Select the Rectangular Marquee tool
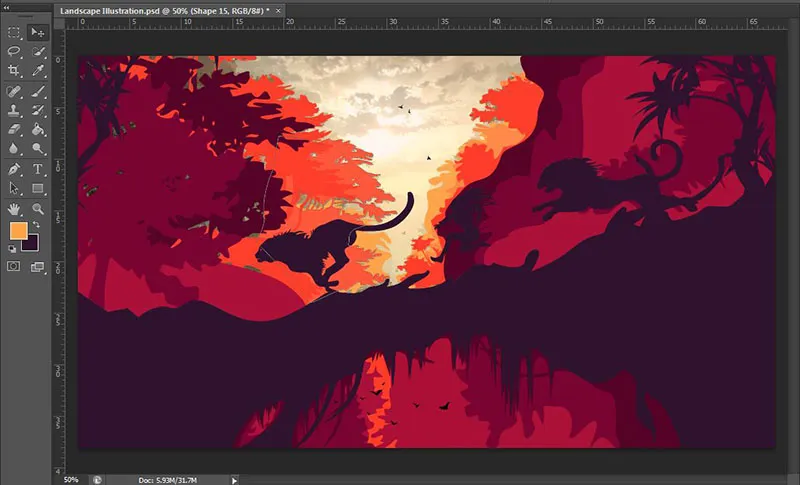 click(14, 32)
